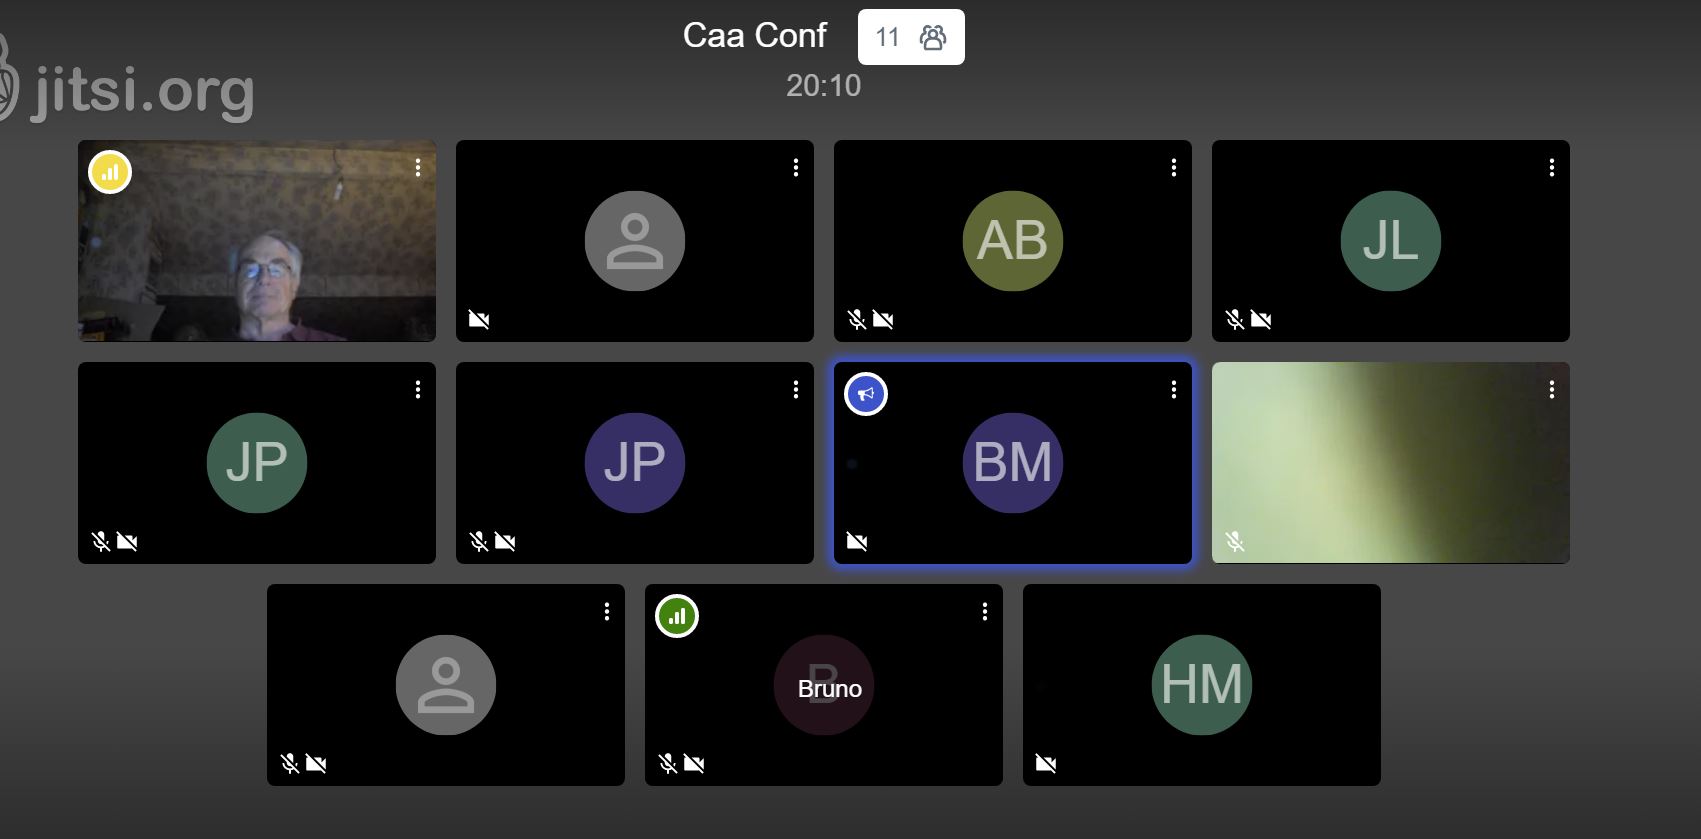Viewport: 1701px width, 839px height.
Task: Open the three-dot menu on the JL tile
Action: (x=1552, y=168)
